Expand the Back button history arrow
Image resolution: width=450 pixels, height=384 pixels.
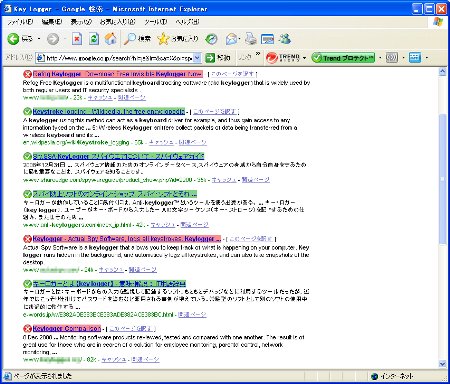click(x=39, y=39)
